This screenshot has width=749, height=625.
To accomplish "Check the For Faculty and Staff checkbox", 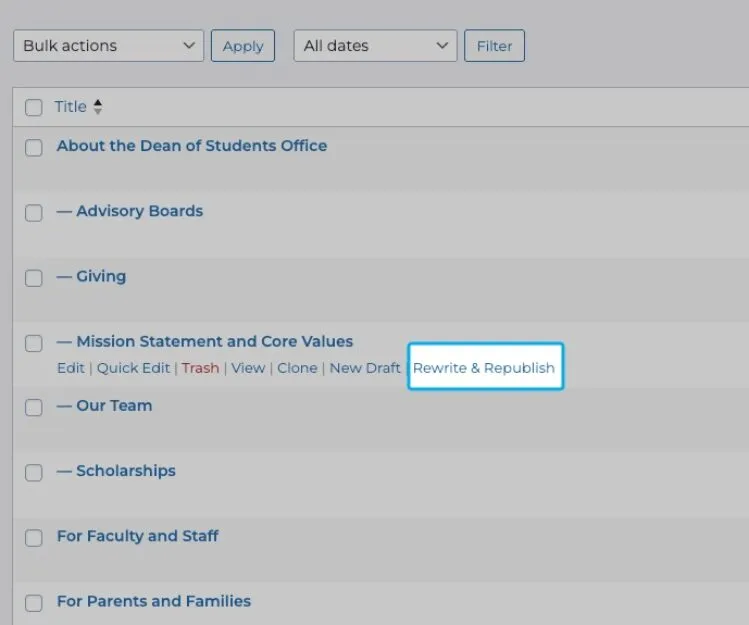I will click(33, 538).
